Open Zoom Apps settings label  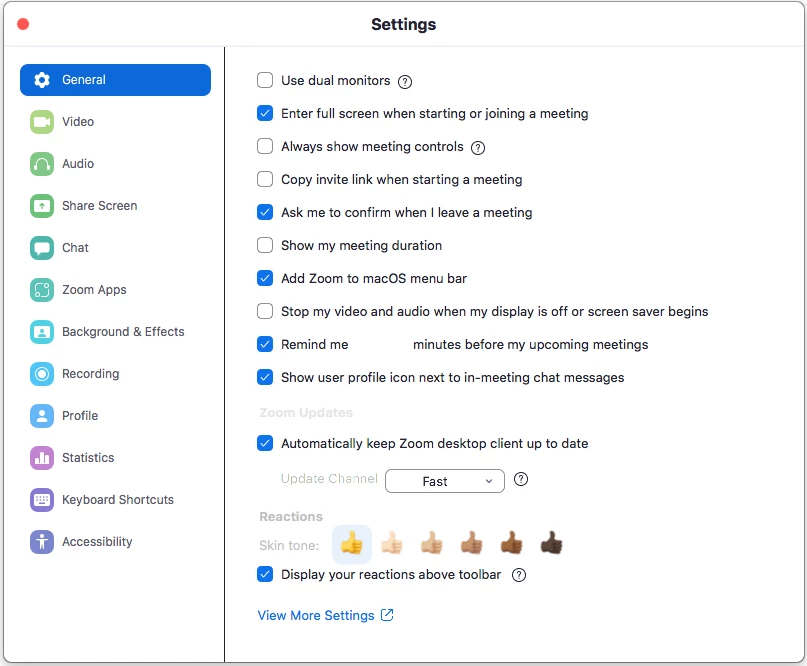pos(94,290)
